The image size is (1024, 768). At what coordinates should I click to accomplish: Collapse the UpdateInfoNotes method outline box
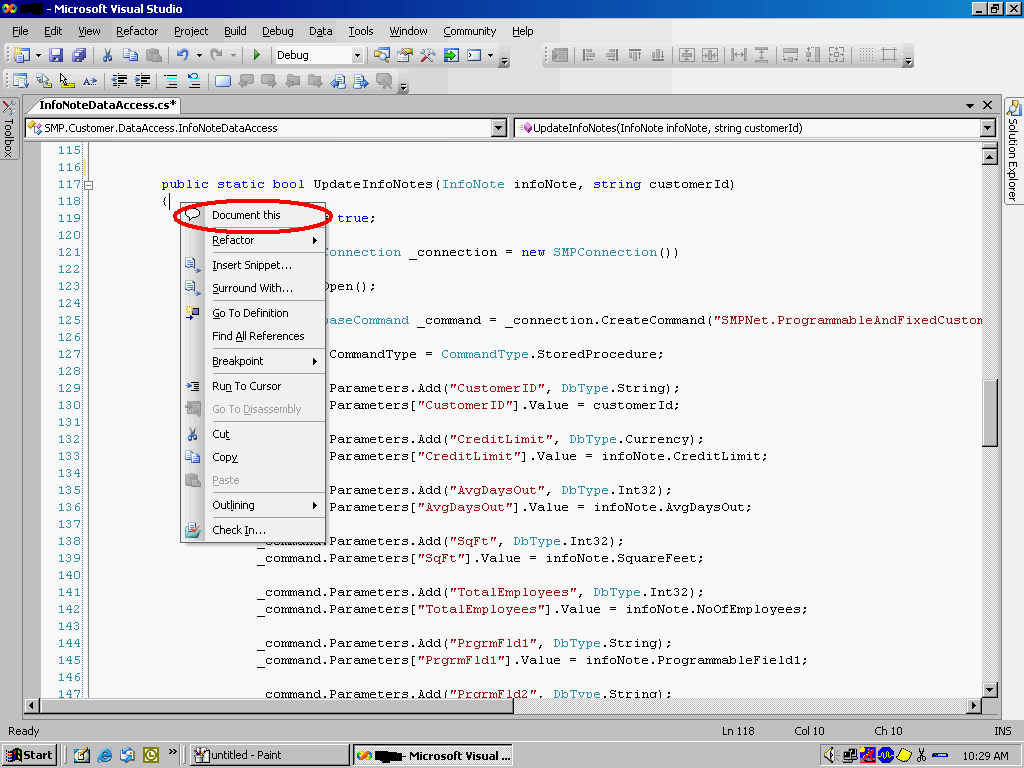click(x=89, y=185)
